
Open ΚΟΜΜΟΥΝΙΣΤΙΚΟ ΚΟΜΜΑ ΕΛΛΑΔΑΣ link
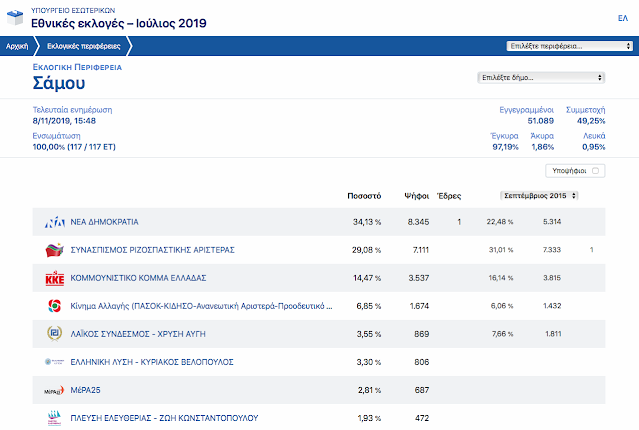click(x=138, y=278)
